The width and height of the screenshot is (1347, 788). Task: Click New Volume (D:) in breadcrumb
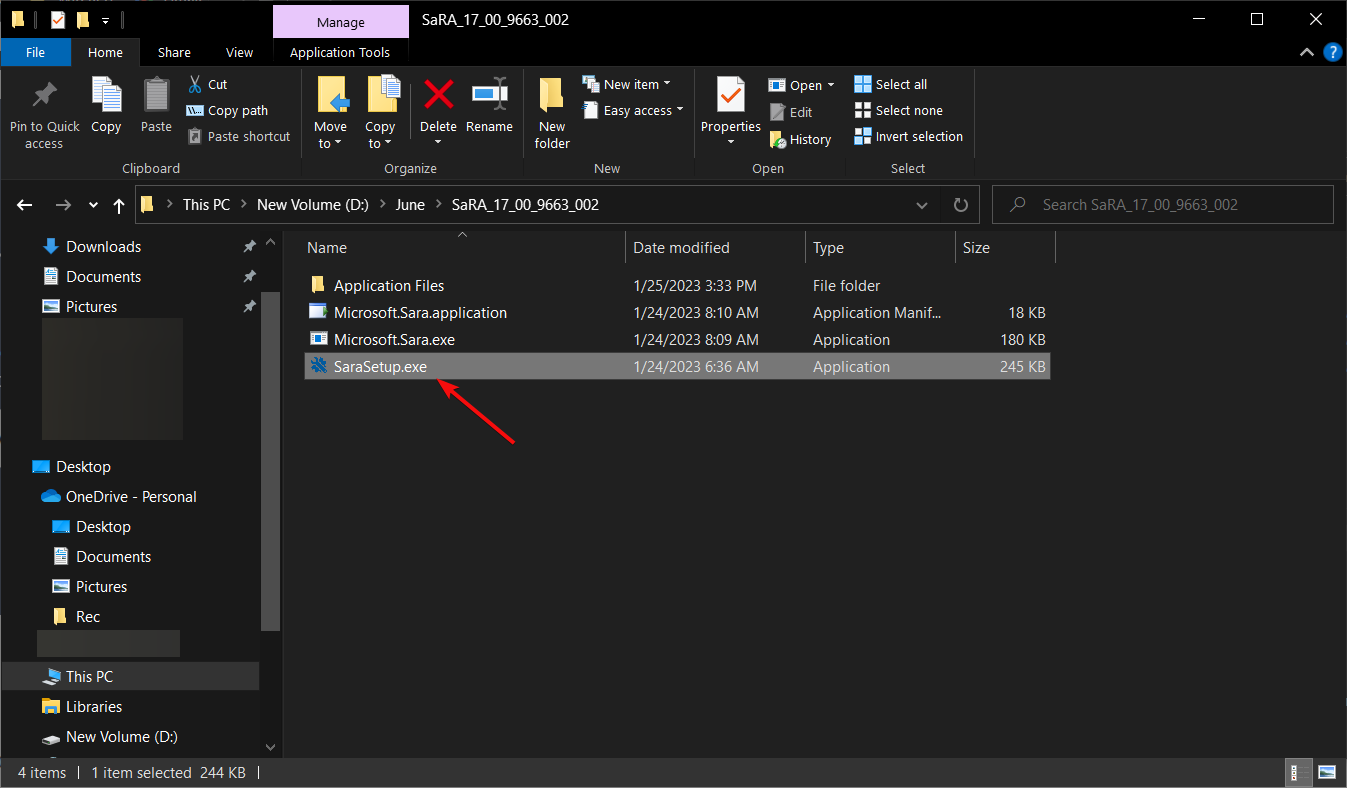click(x=313, y=205)
